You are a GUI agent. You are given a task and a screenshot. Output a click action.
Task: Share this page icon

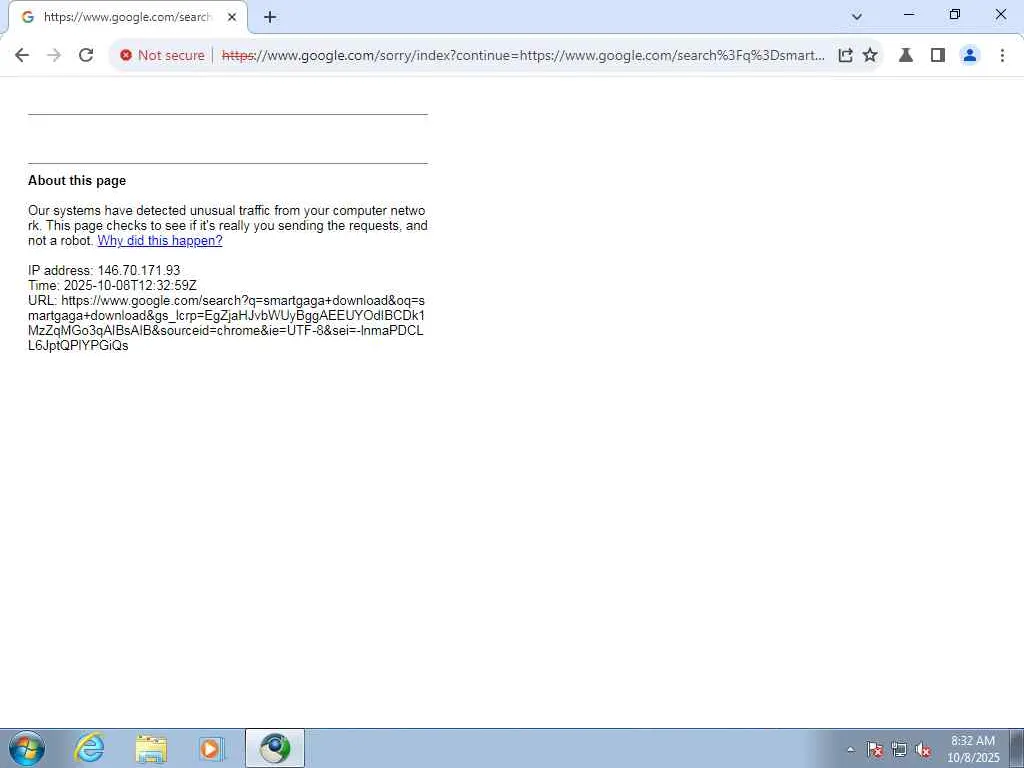pyautogui.click(x=845, y=56)
